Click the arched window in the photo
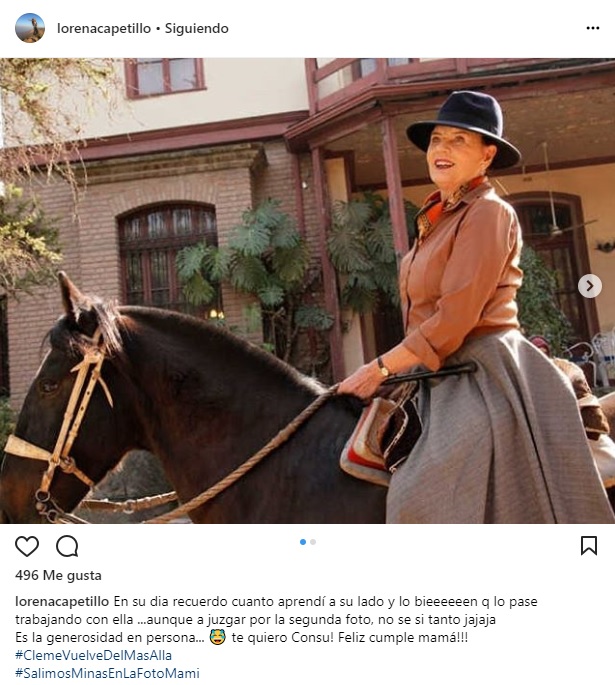This screenshot has height=685, width=615. coord(168,258)
